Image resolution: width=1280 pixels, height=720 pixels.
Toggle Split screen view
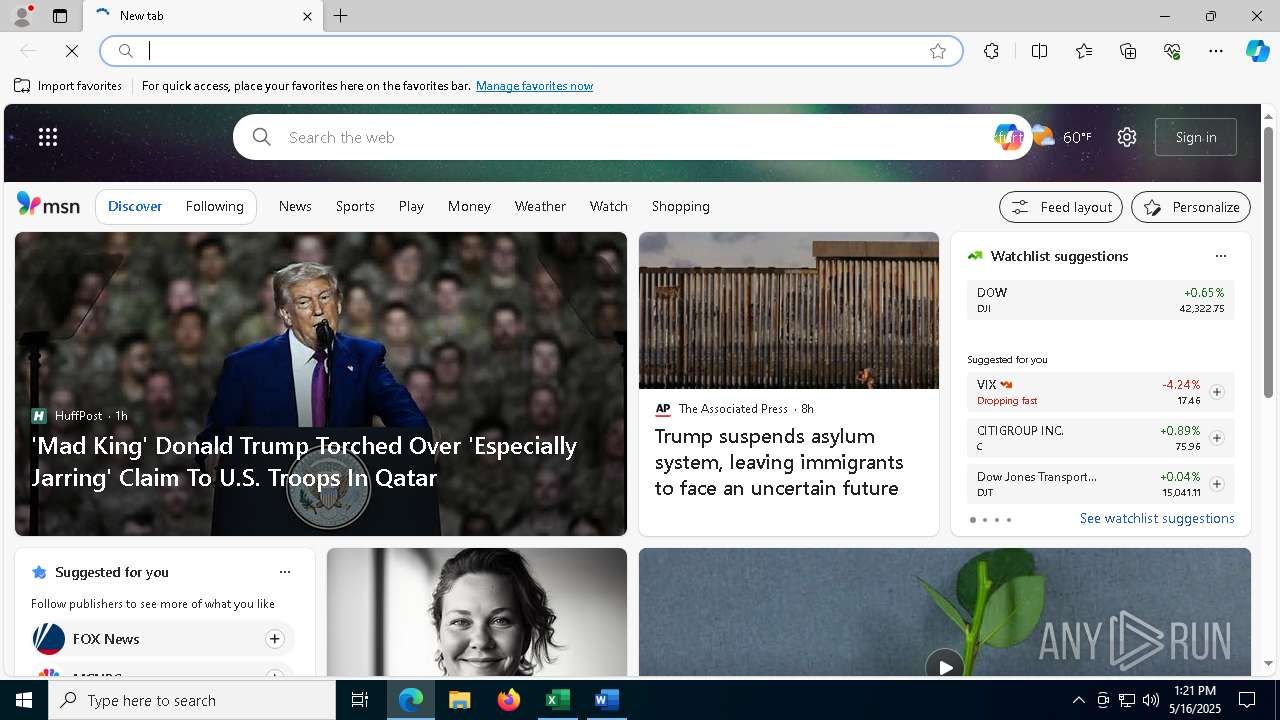click(x=1039, y=51)
